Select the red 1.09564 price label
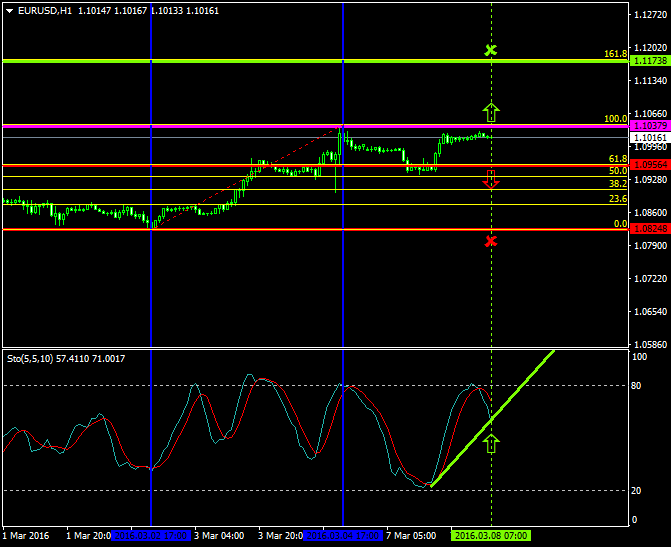671x547 pixels. (x=650, y=165)
